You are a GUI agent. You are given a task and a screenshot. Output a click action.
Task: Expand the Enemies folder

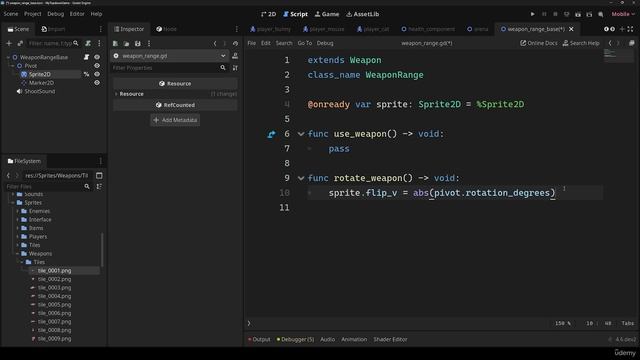pyautogui.click(x=18, y=211)
